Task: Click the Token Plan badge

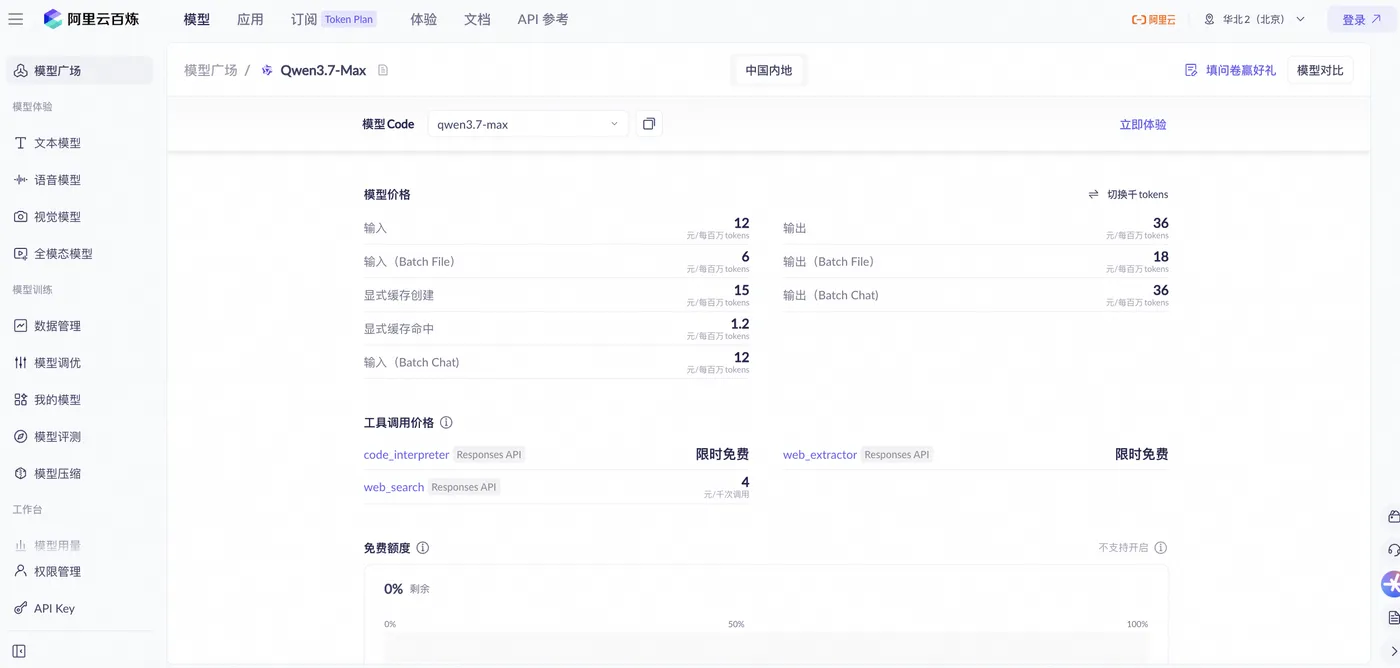Action: 349,19
